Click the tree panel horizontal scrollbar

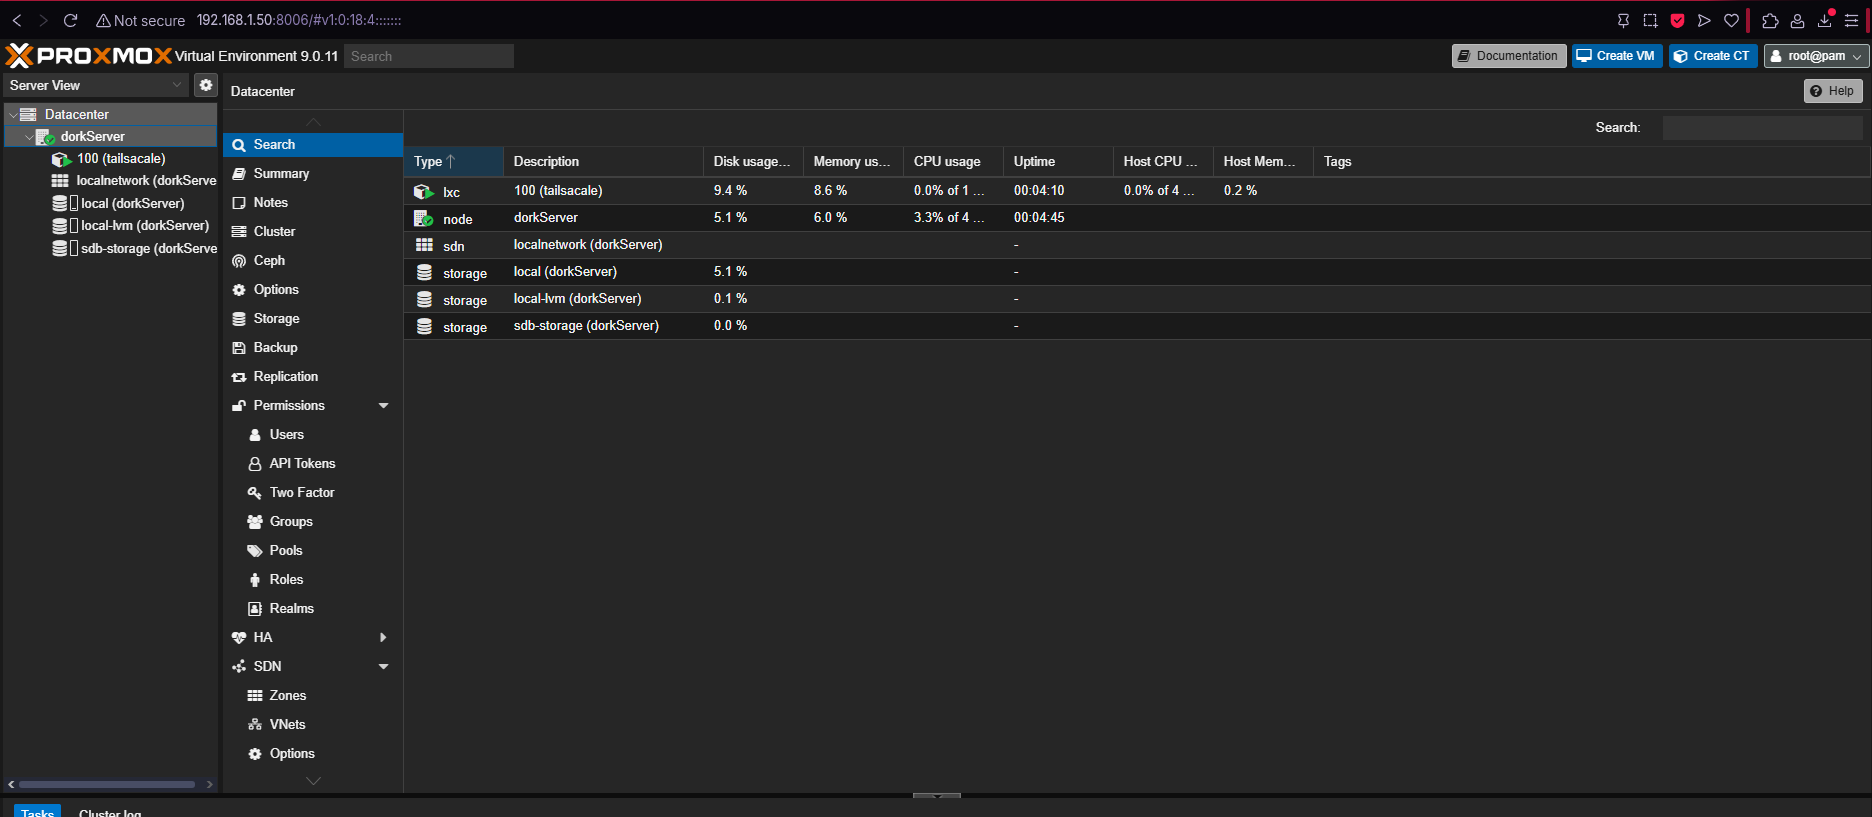click(107, 785)
